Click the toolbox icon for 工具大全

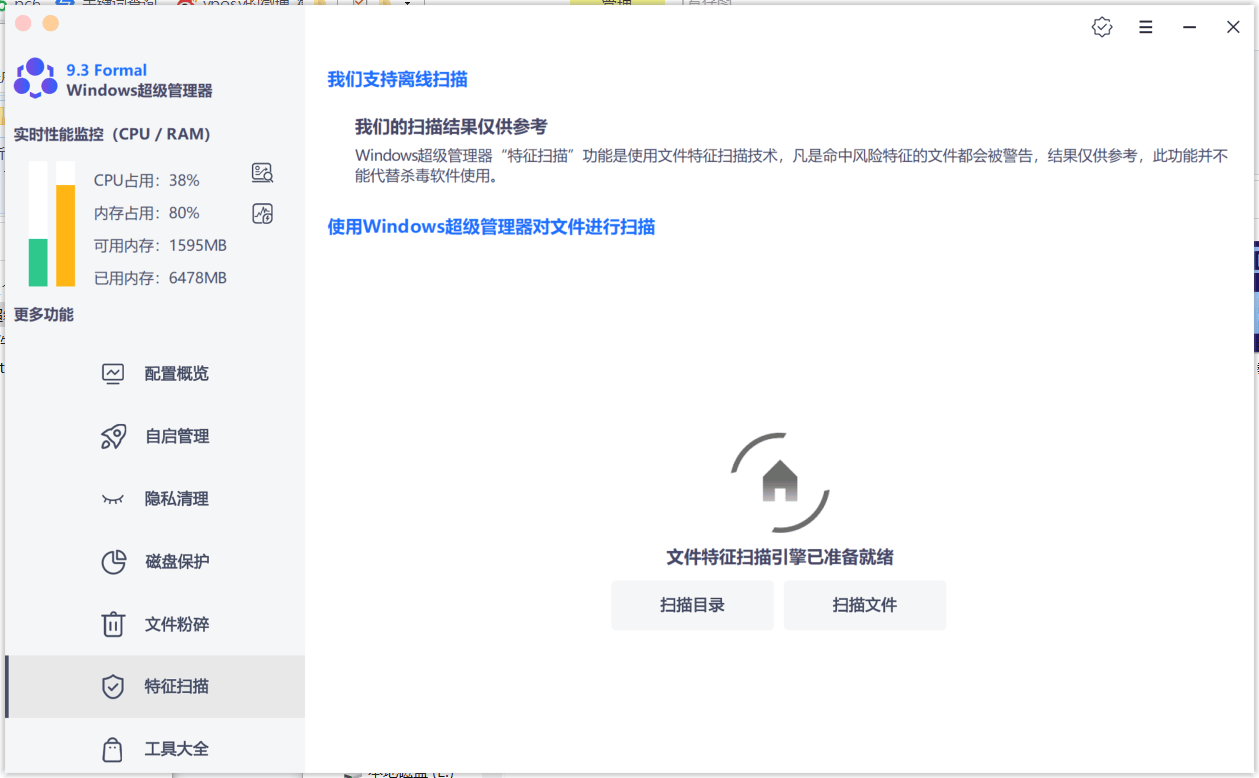coord(113,748)
